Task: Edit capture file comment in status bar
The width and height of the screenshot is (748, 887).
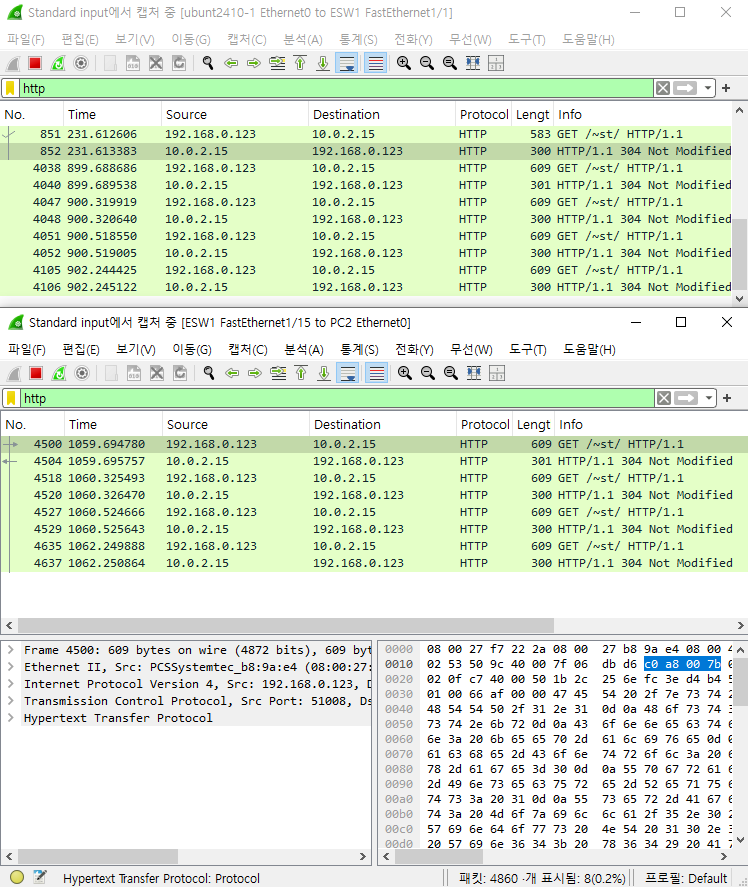Action: click(40, 877)
